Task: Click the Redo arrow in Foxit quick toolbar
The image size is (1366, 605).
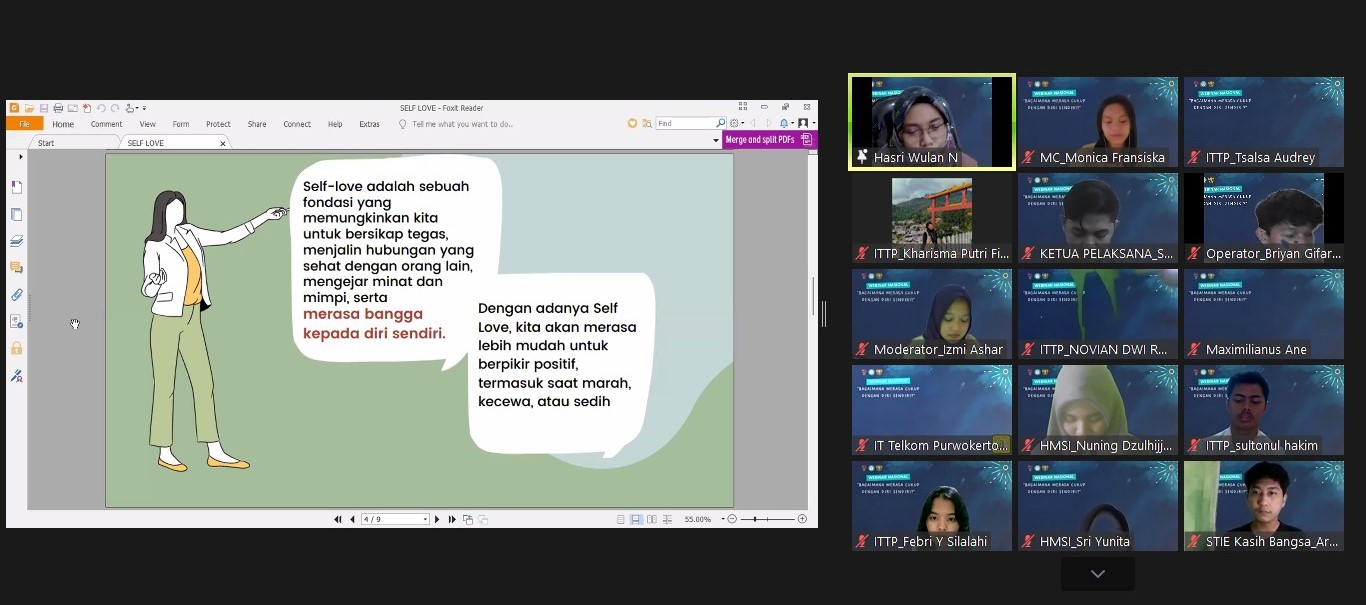Action: [115, 108]
